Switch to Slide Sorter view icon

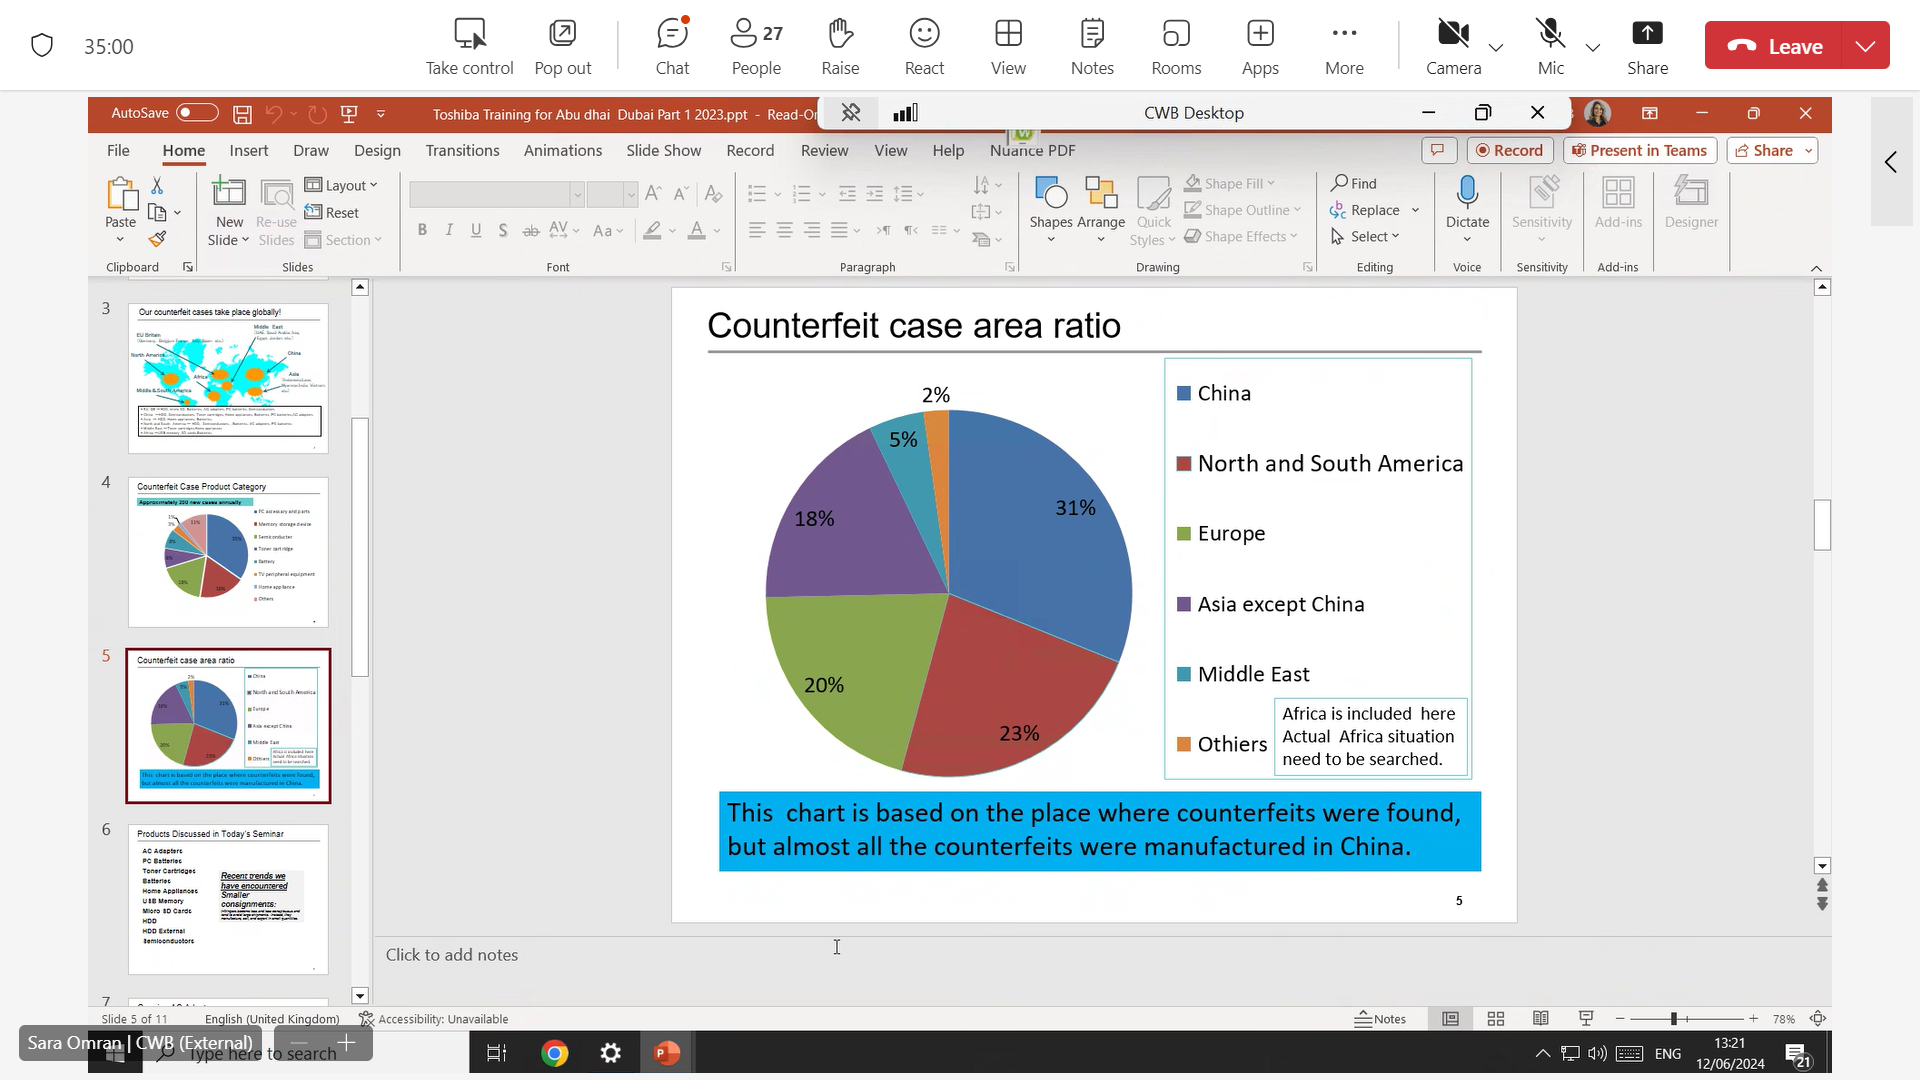tap(1496, 1019)
